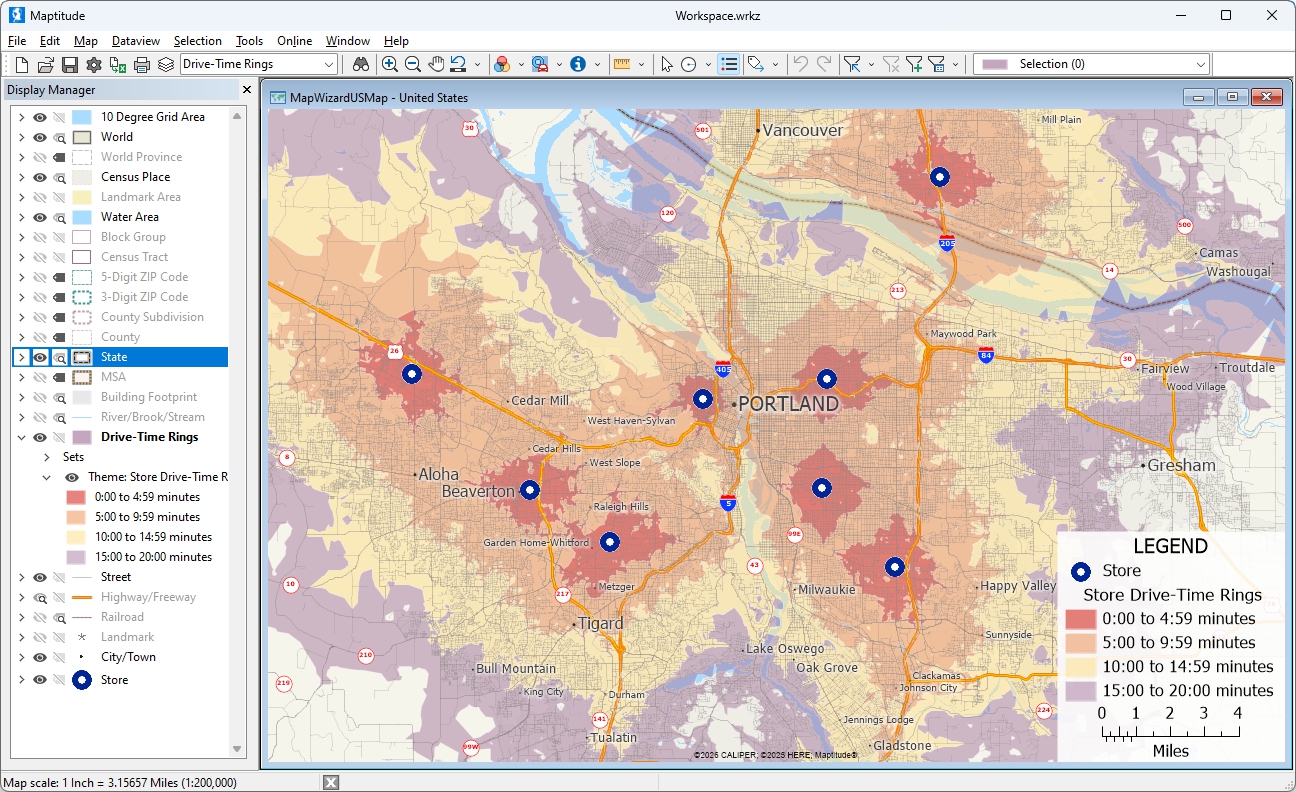Open a file with the folder icon
The height and width of the screenshot is (792, 1296).
46,64
